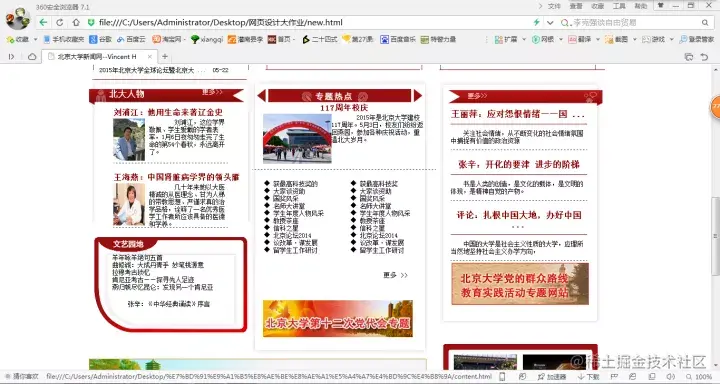Click the search input box
This screenshot has height=384, width=720.
635,22
